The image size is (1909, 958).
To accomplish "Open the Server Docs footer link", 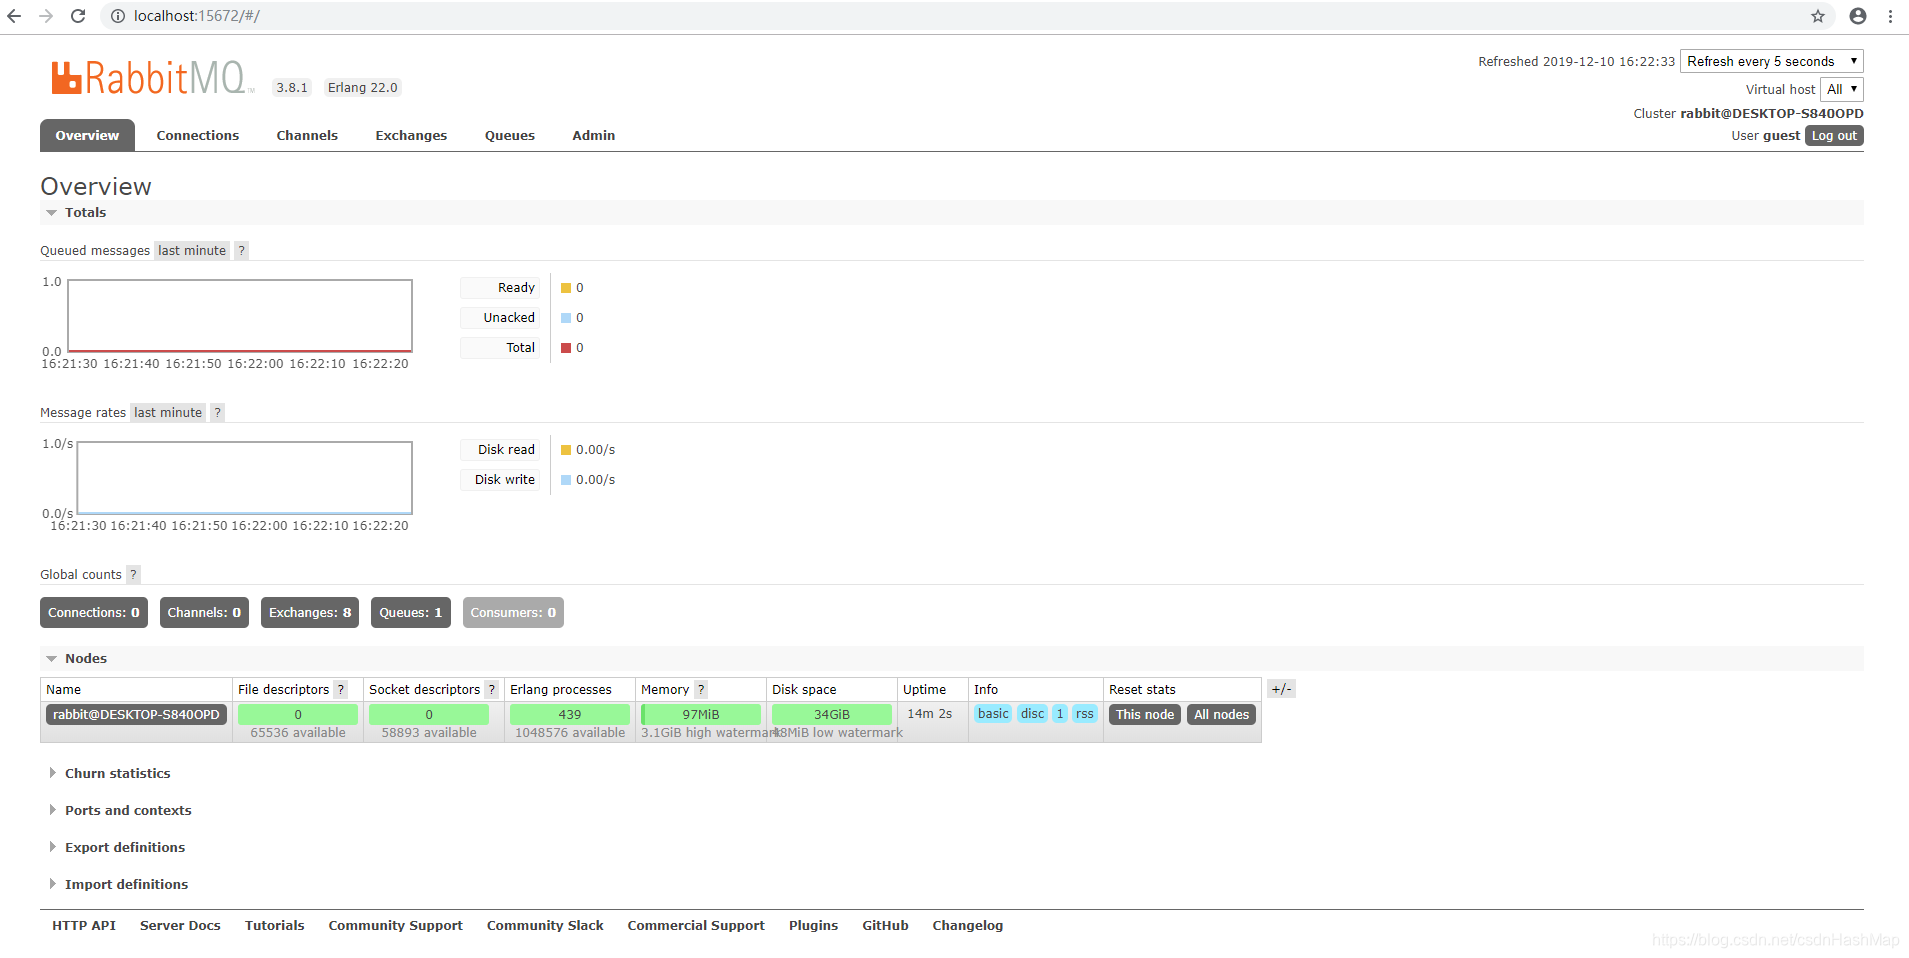I will (x=180, y=926).
